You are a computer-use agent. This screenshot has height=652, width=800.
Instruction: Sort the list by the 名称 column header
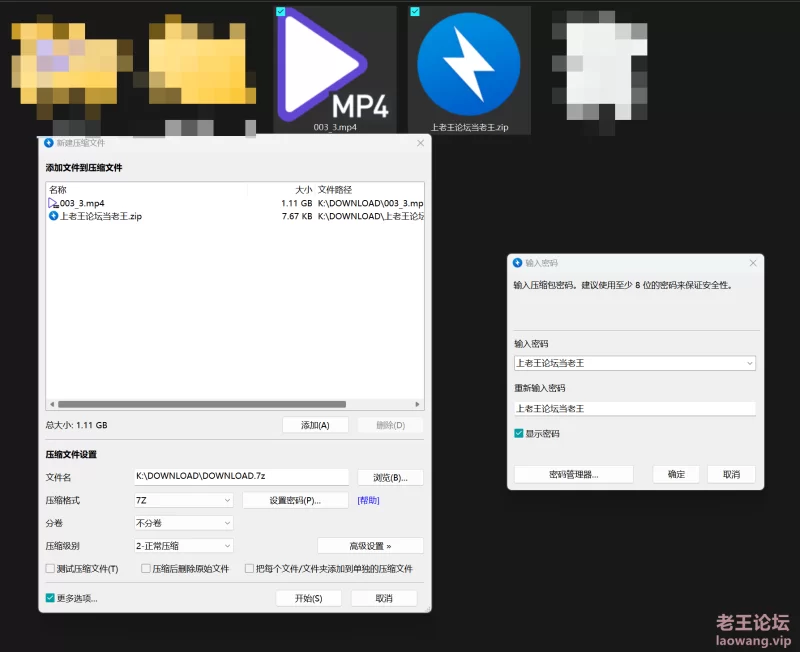pos(147,190)
